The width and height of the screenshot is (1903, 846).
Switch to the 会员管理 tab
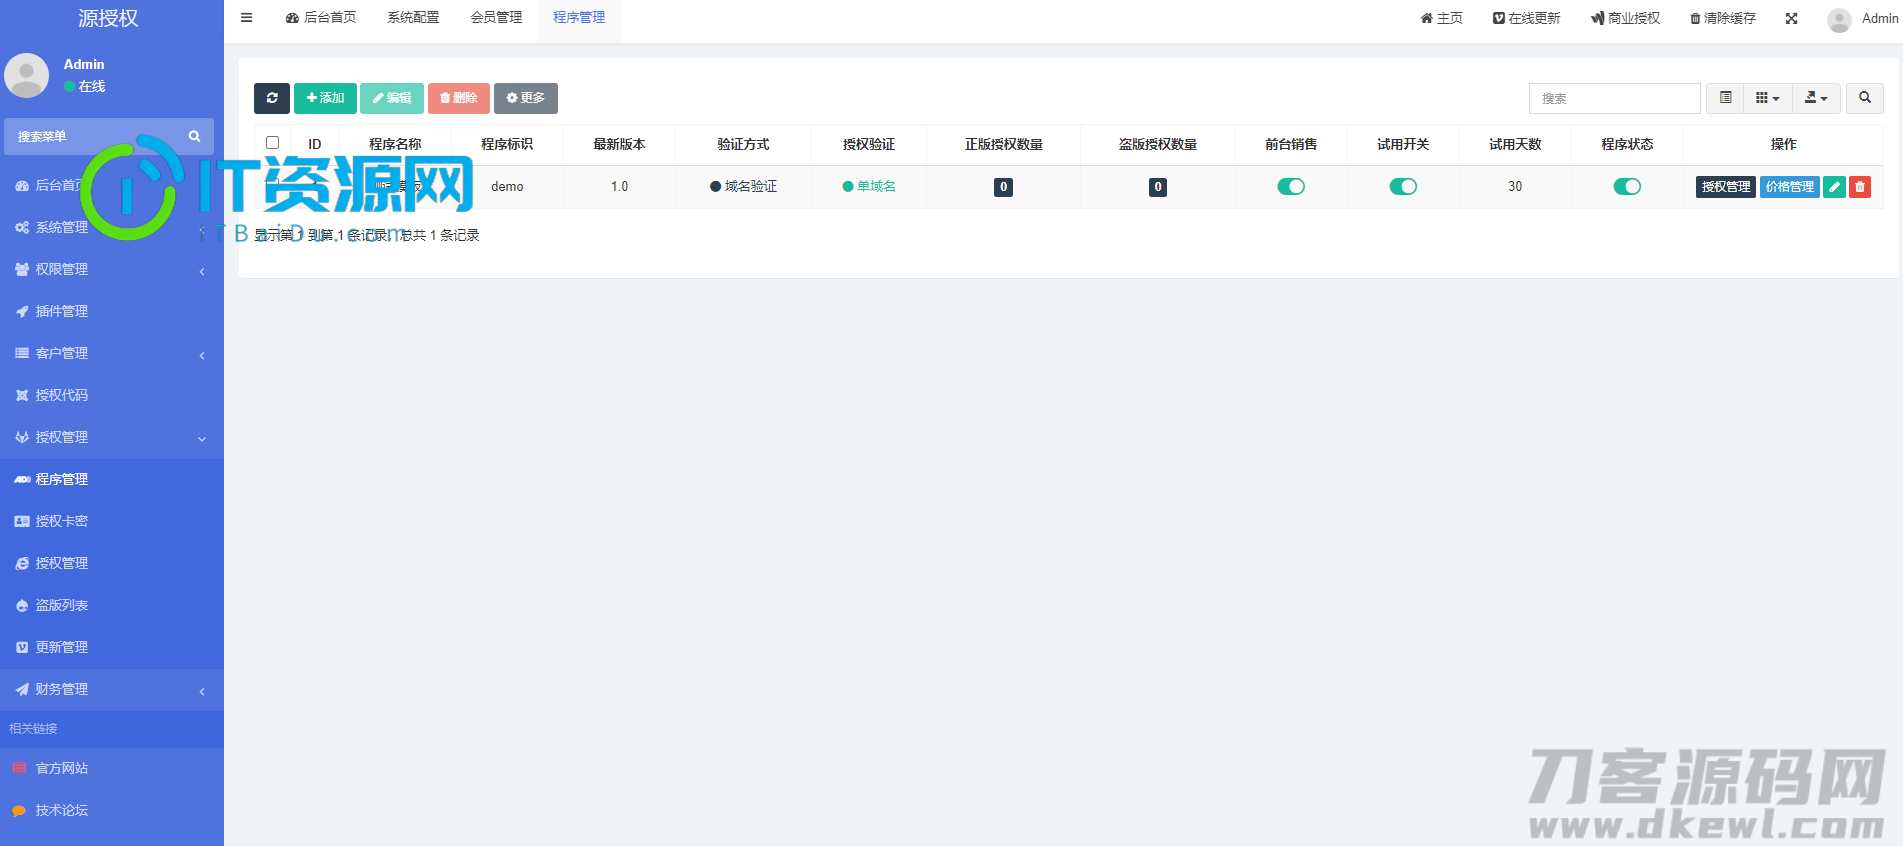tap(496, 18)
